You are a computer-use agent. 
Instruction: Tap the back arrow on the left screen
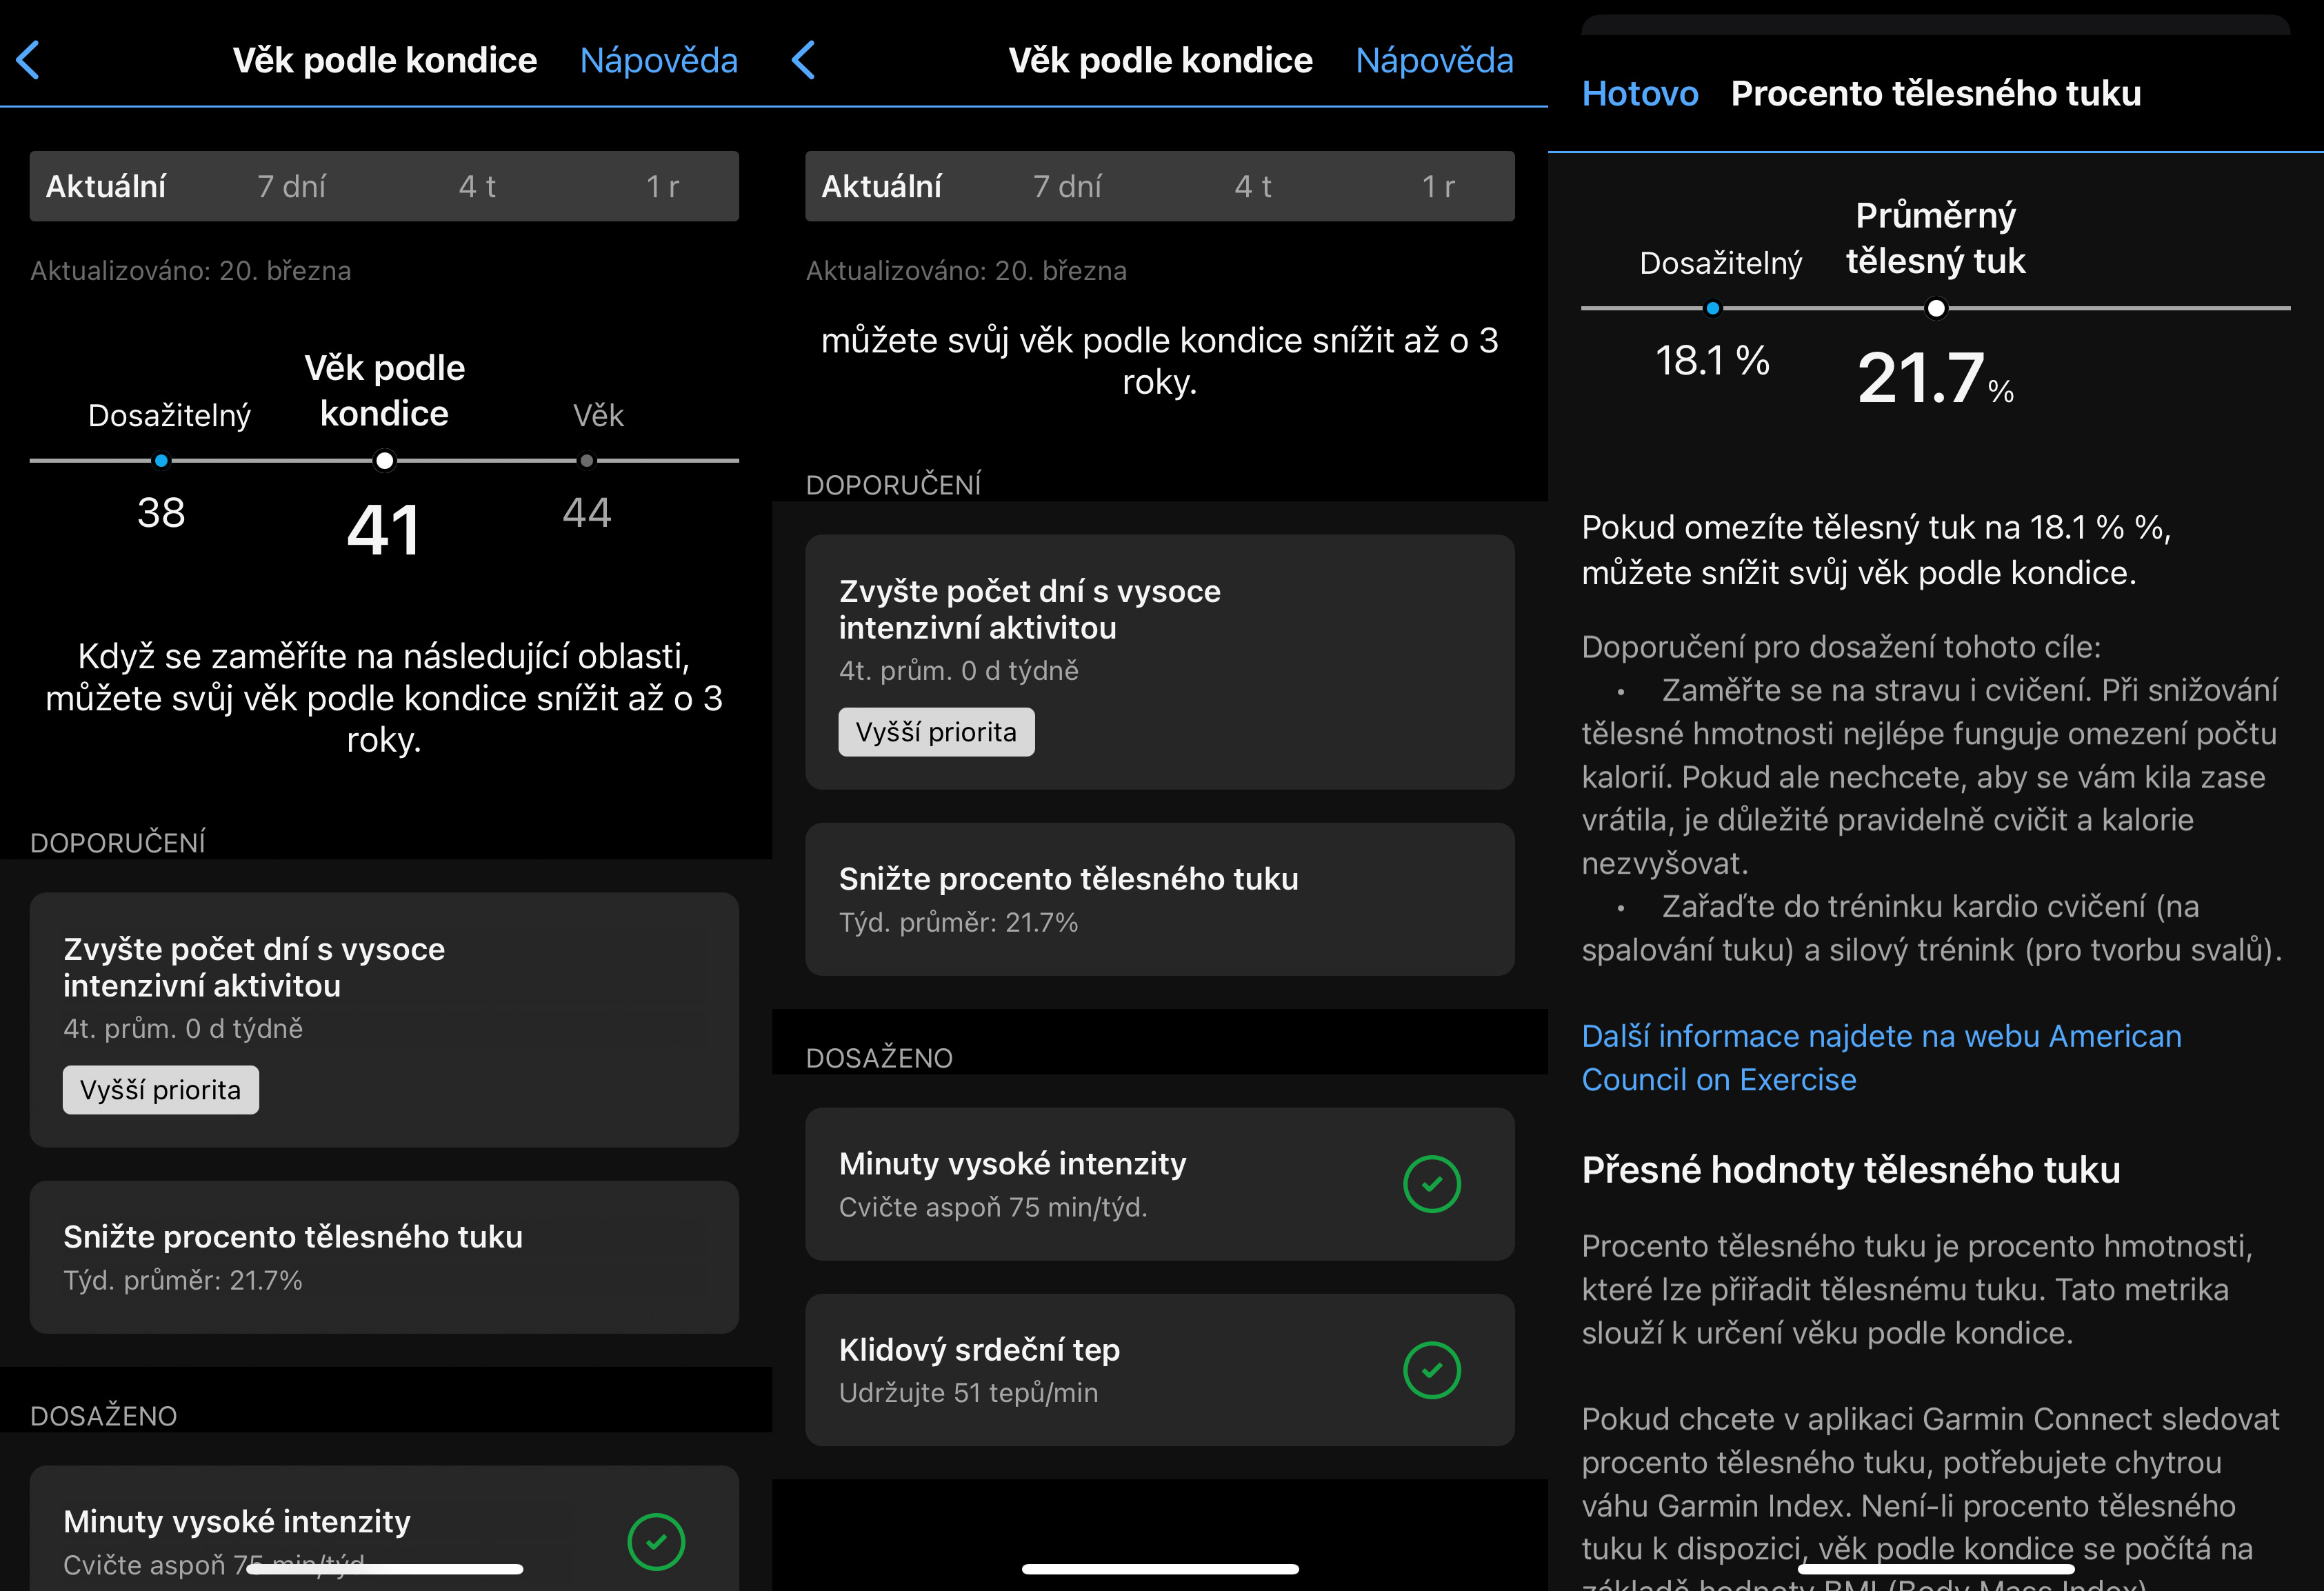pos(28,60)
